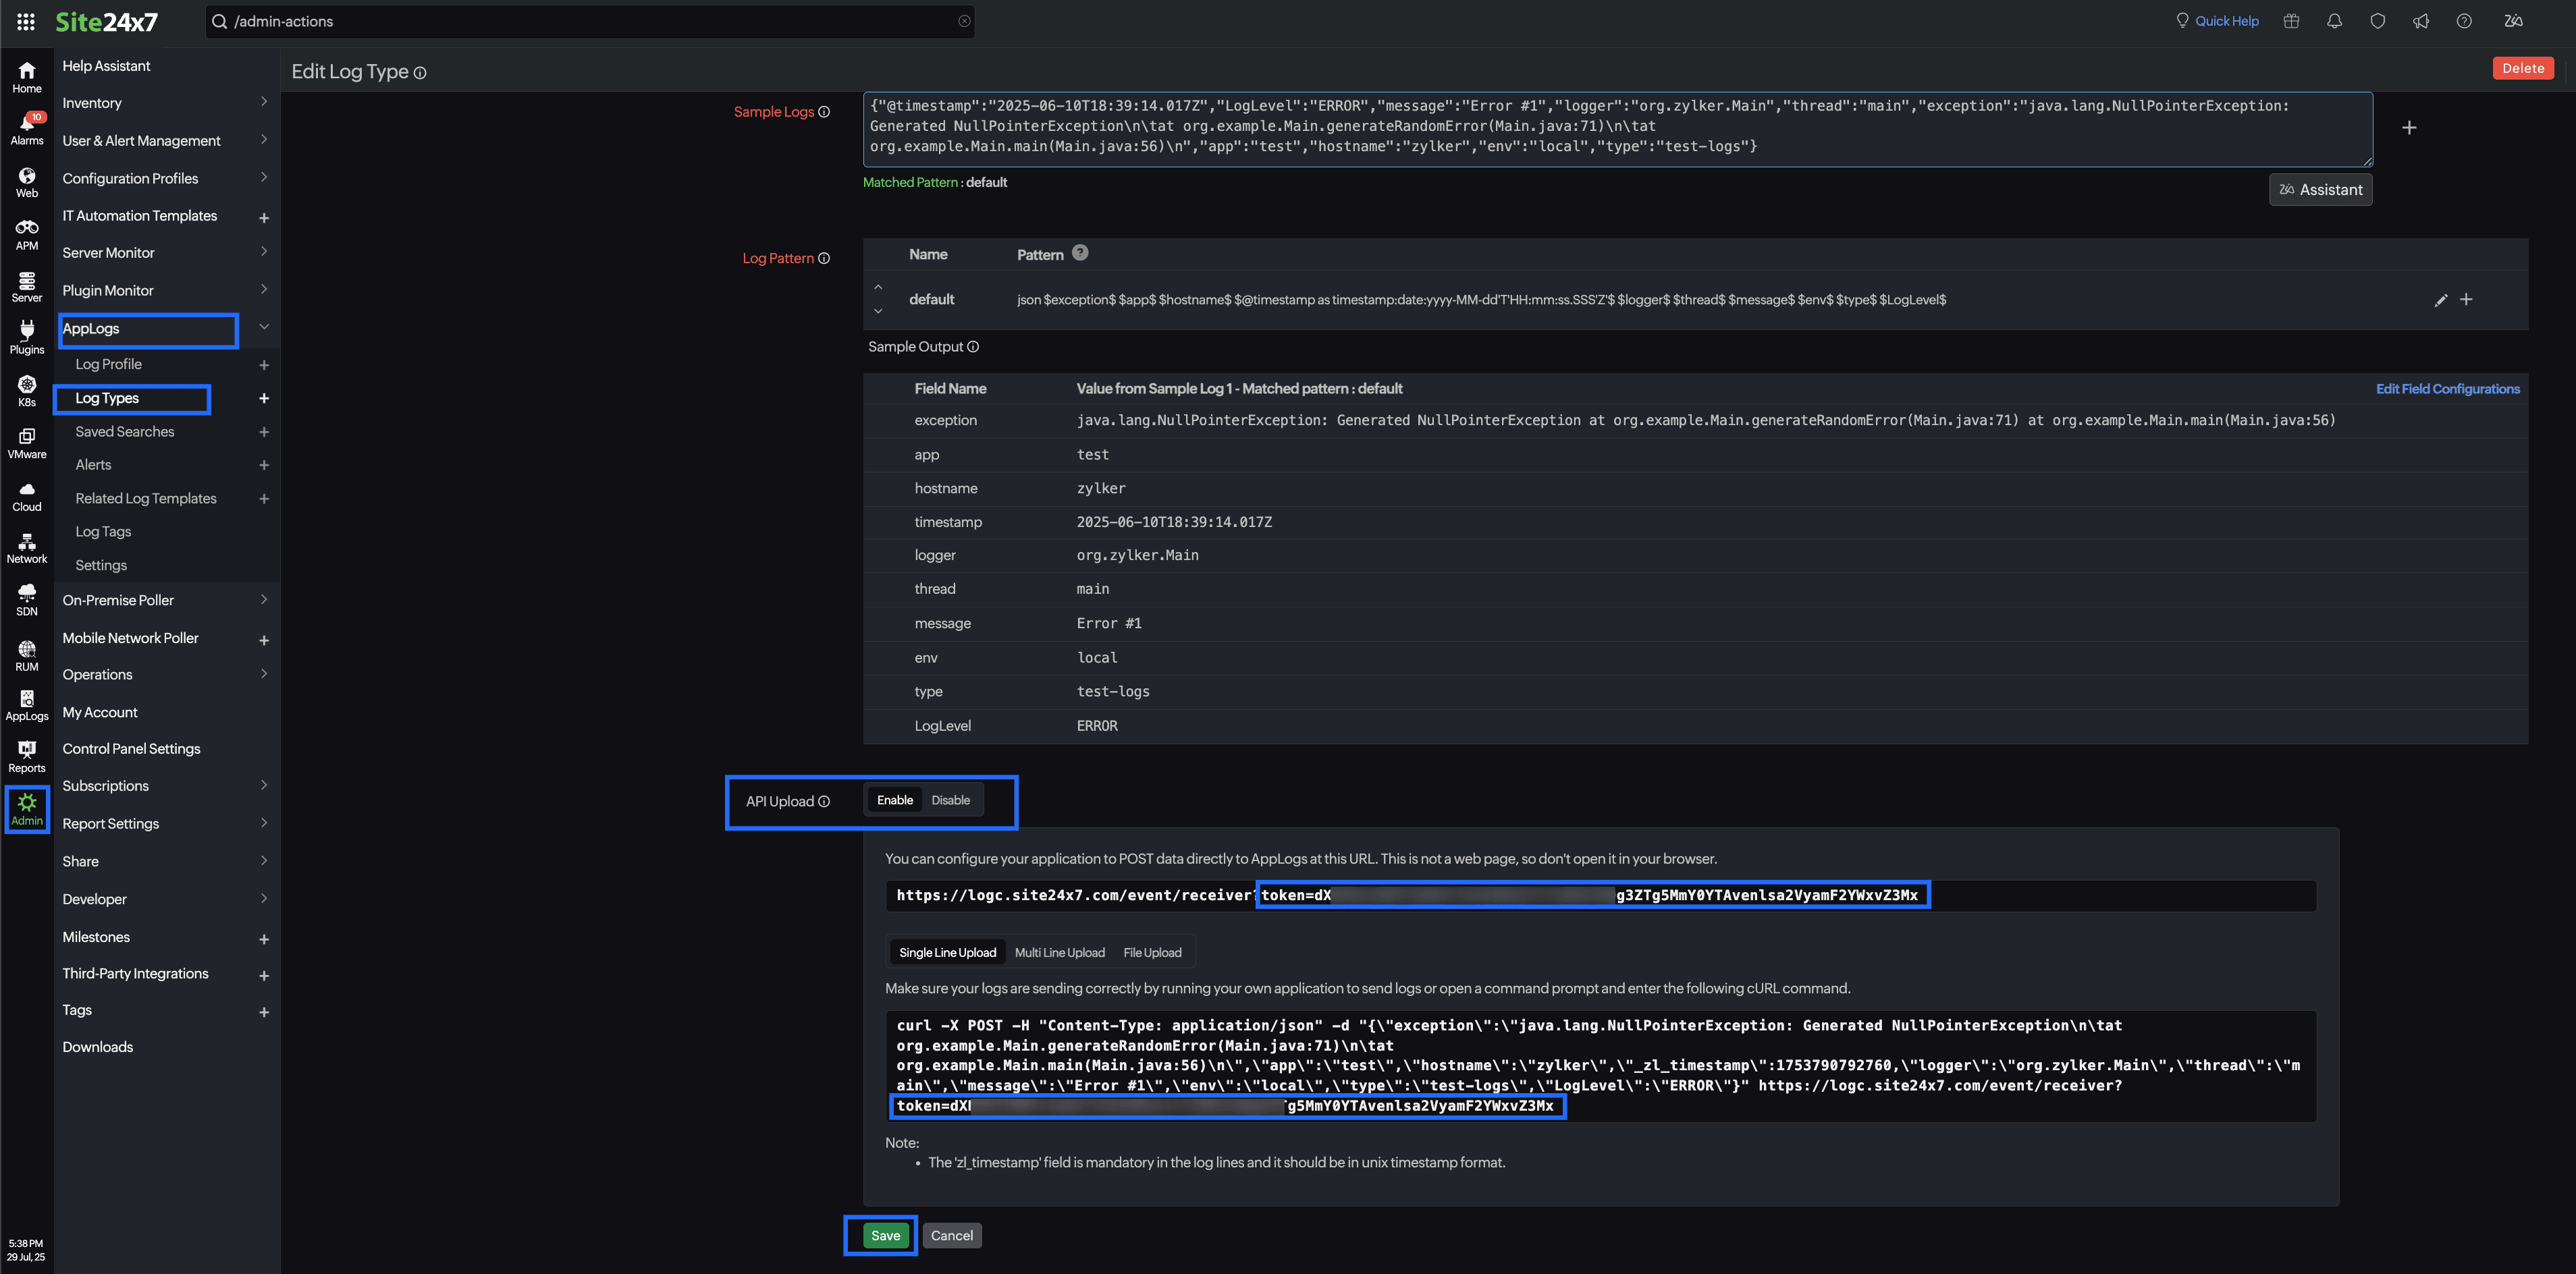The image size is (2576, 1274).
Task: Expand the Inventory submenu
Action: 264,102
